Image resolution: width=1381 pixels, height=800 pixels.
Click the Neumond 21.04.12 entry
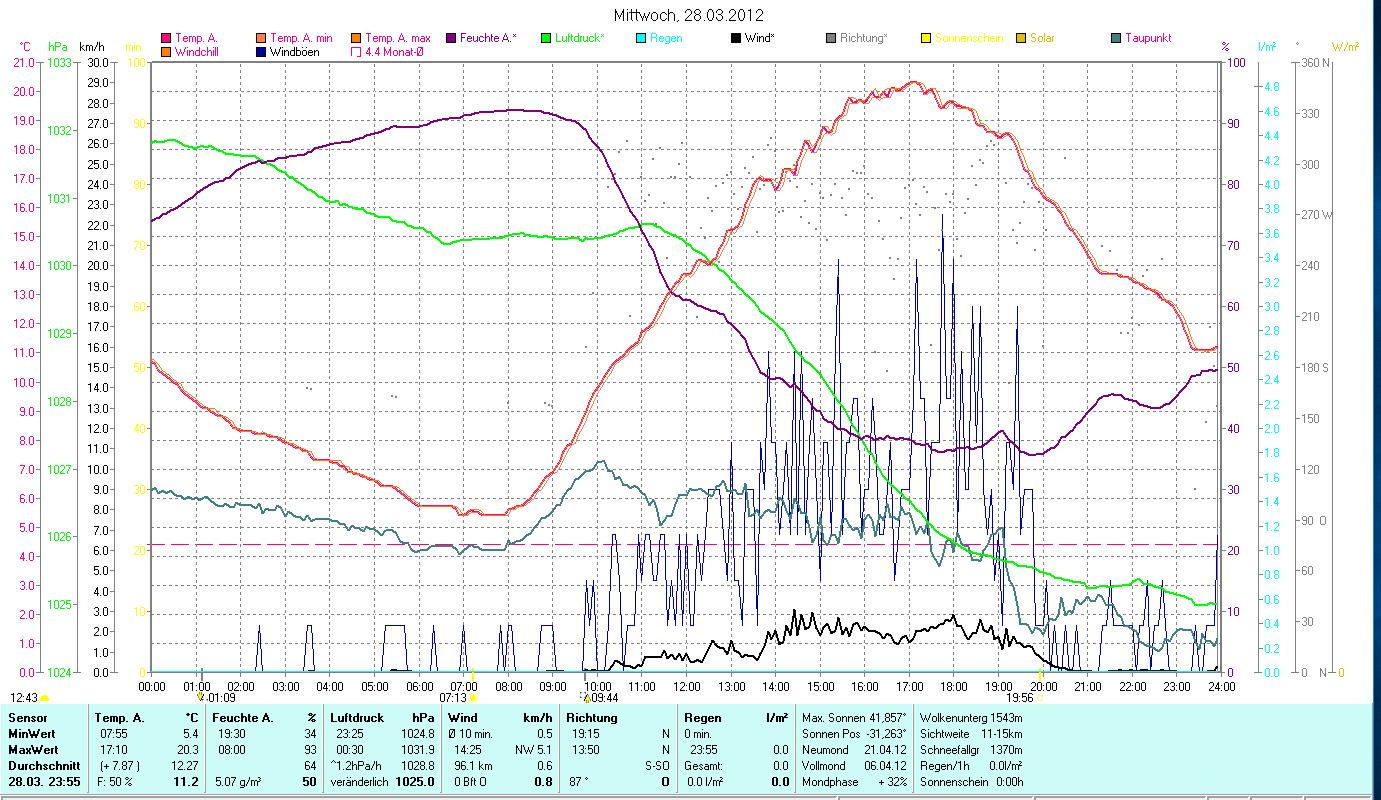tap(854, 749)
